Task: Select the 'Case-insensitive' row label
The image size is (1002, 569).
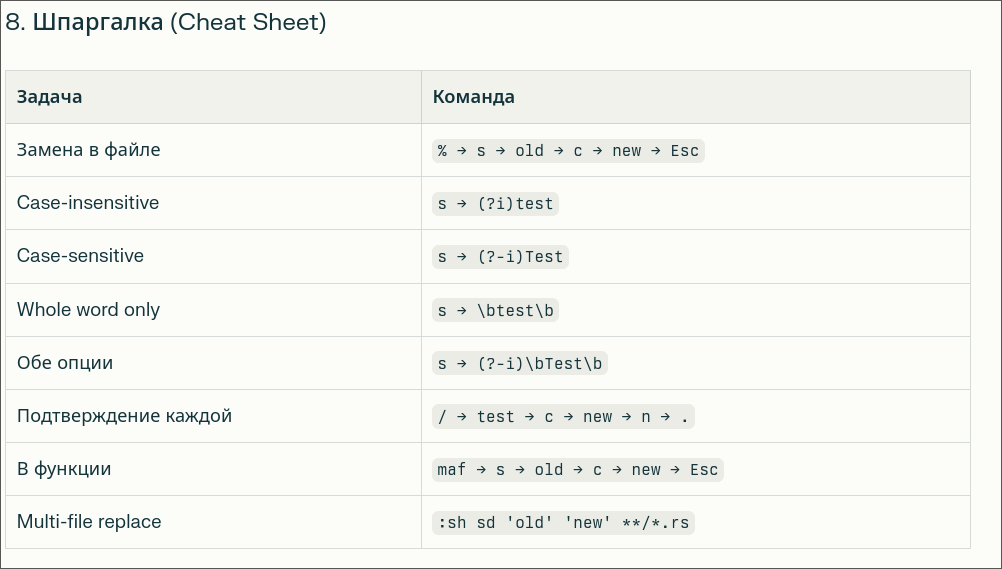Action: (88, 203)
